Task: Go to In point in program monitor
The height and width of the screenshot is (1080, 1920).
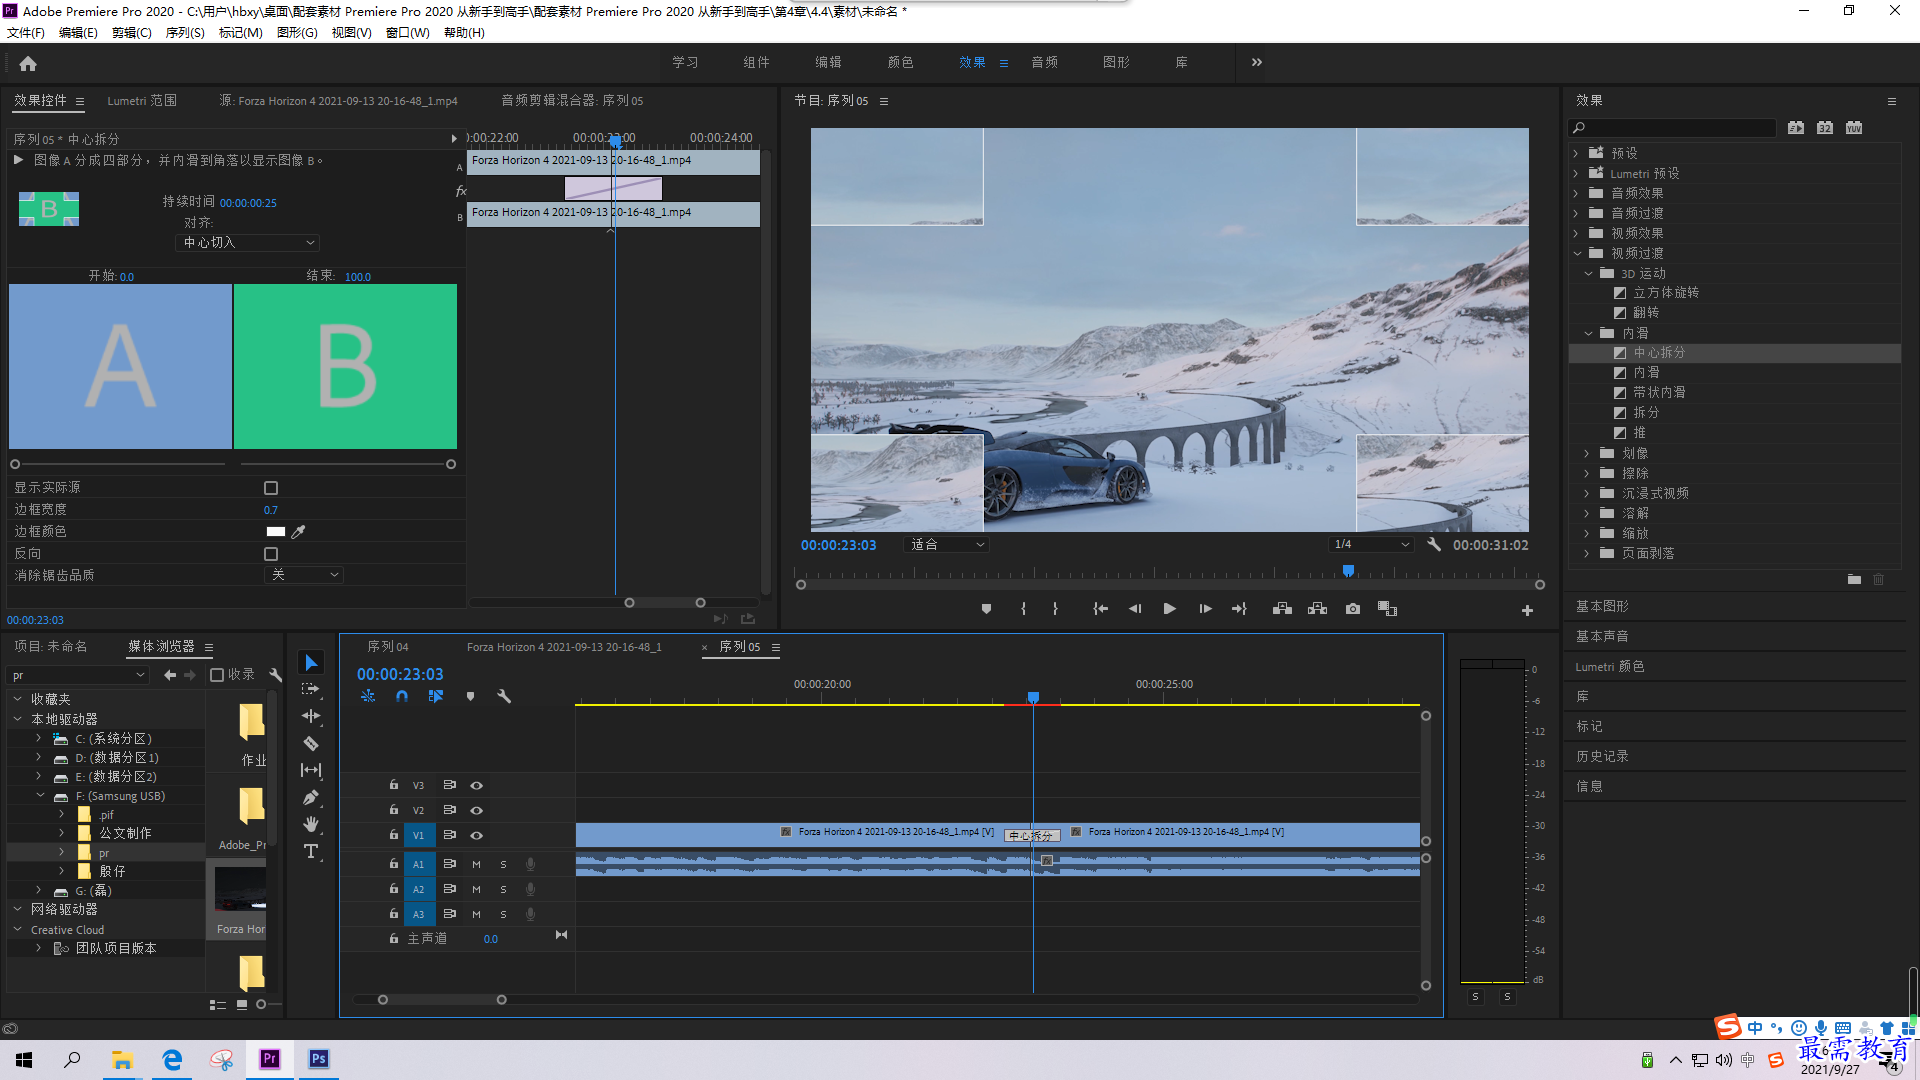Action: click(x=1100, y=608)
